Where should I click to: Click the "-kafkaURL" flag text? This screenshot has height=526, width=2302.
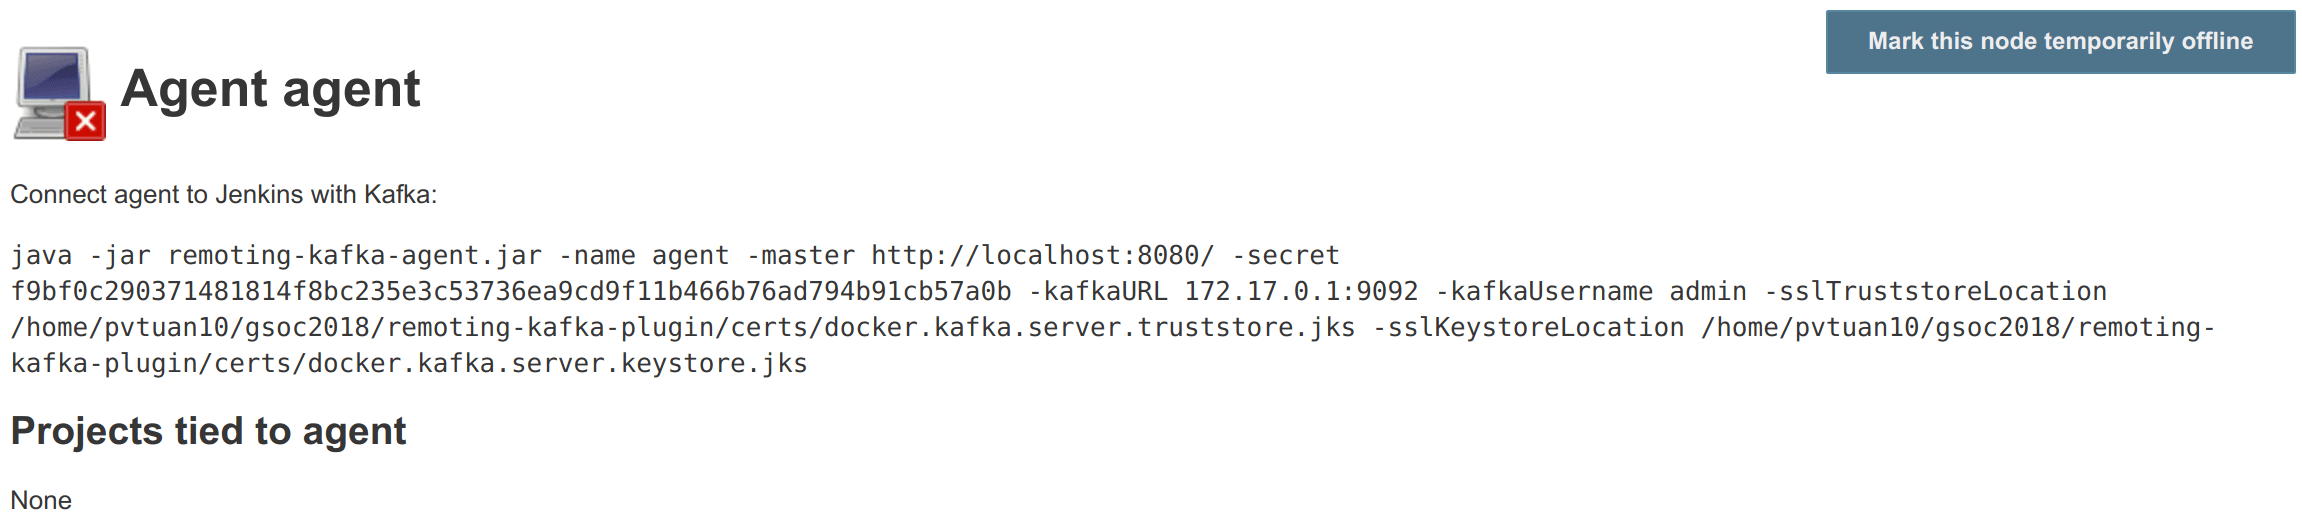click(1097, 292)
